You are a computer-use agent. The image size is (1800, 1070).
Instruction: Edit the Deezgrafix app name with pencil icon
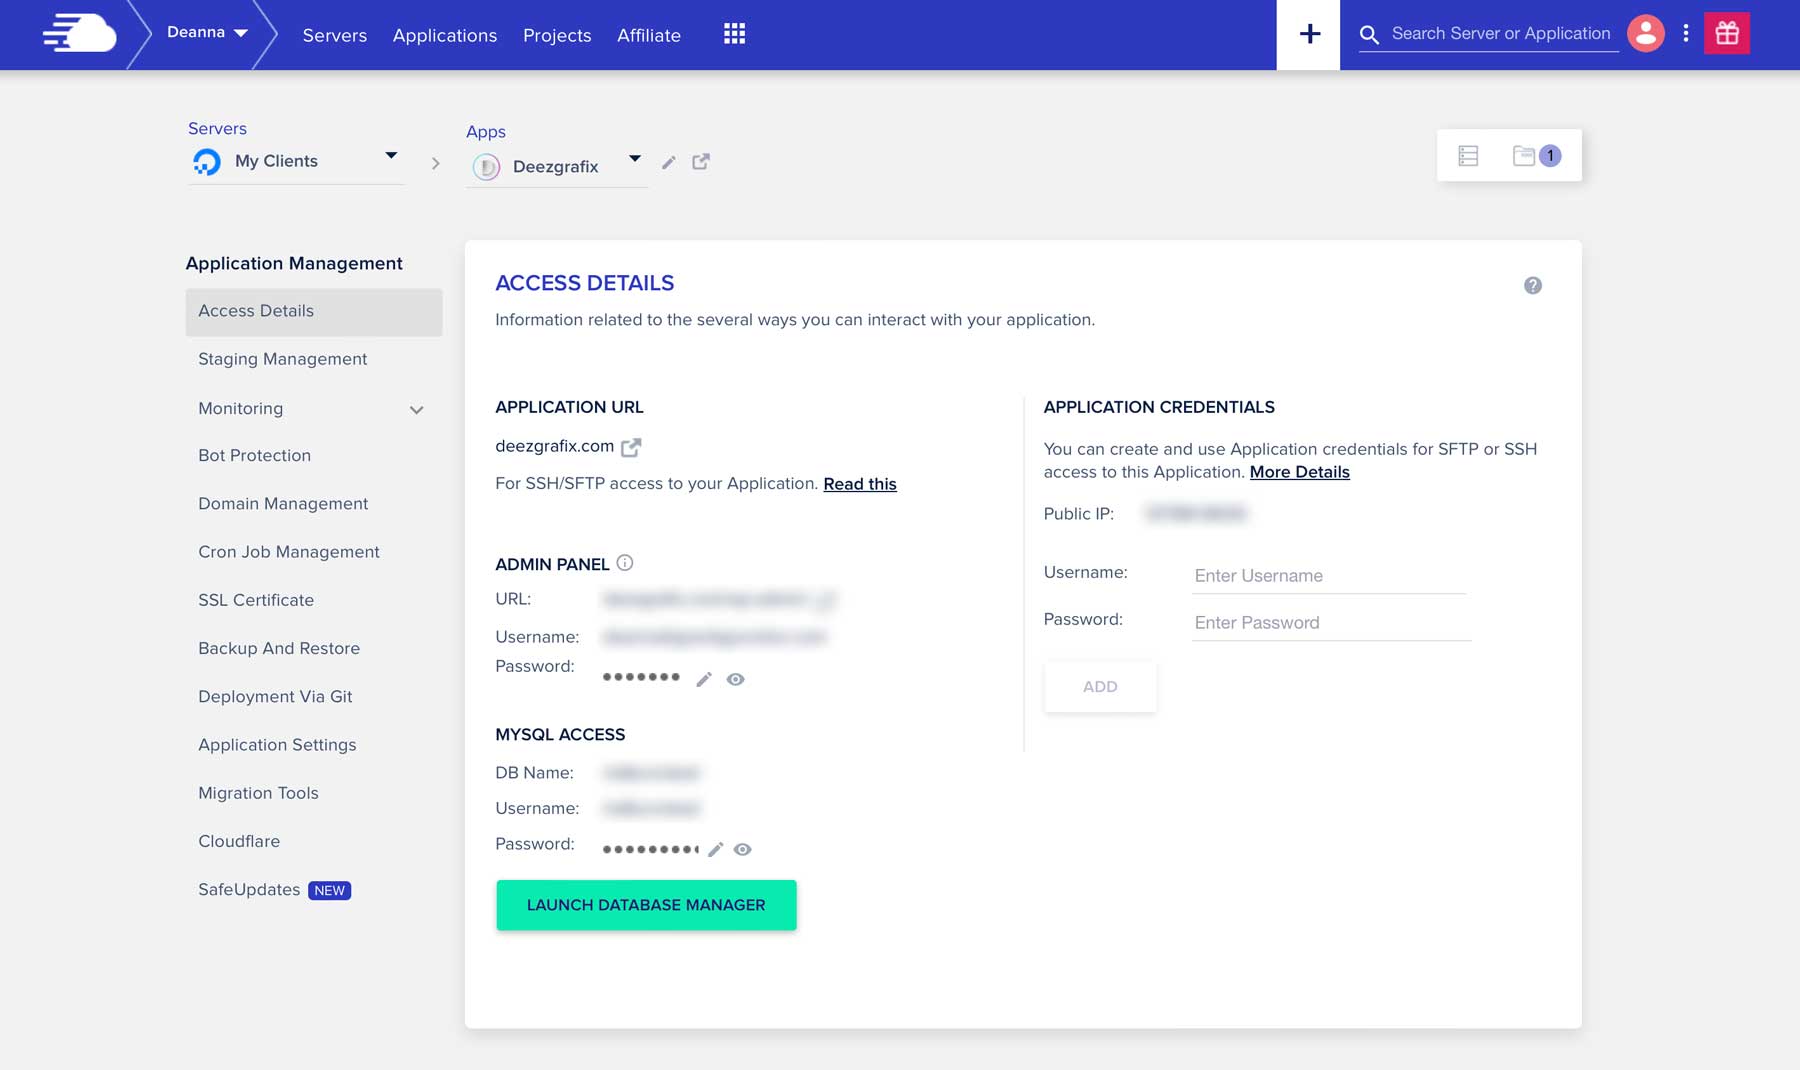pyautogui.click(x=668, y=163)
